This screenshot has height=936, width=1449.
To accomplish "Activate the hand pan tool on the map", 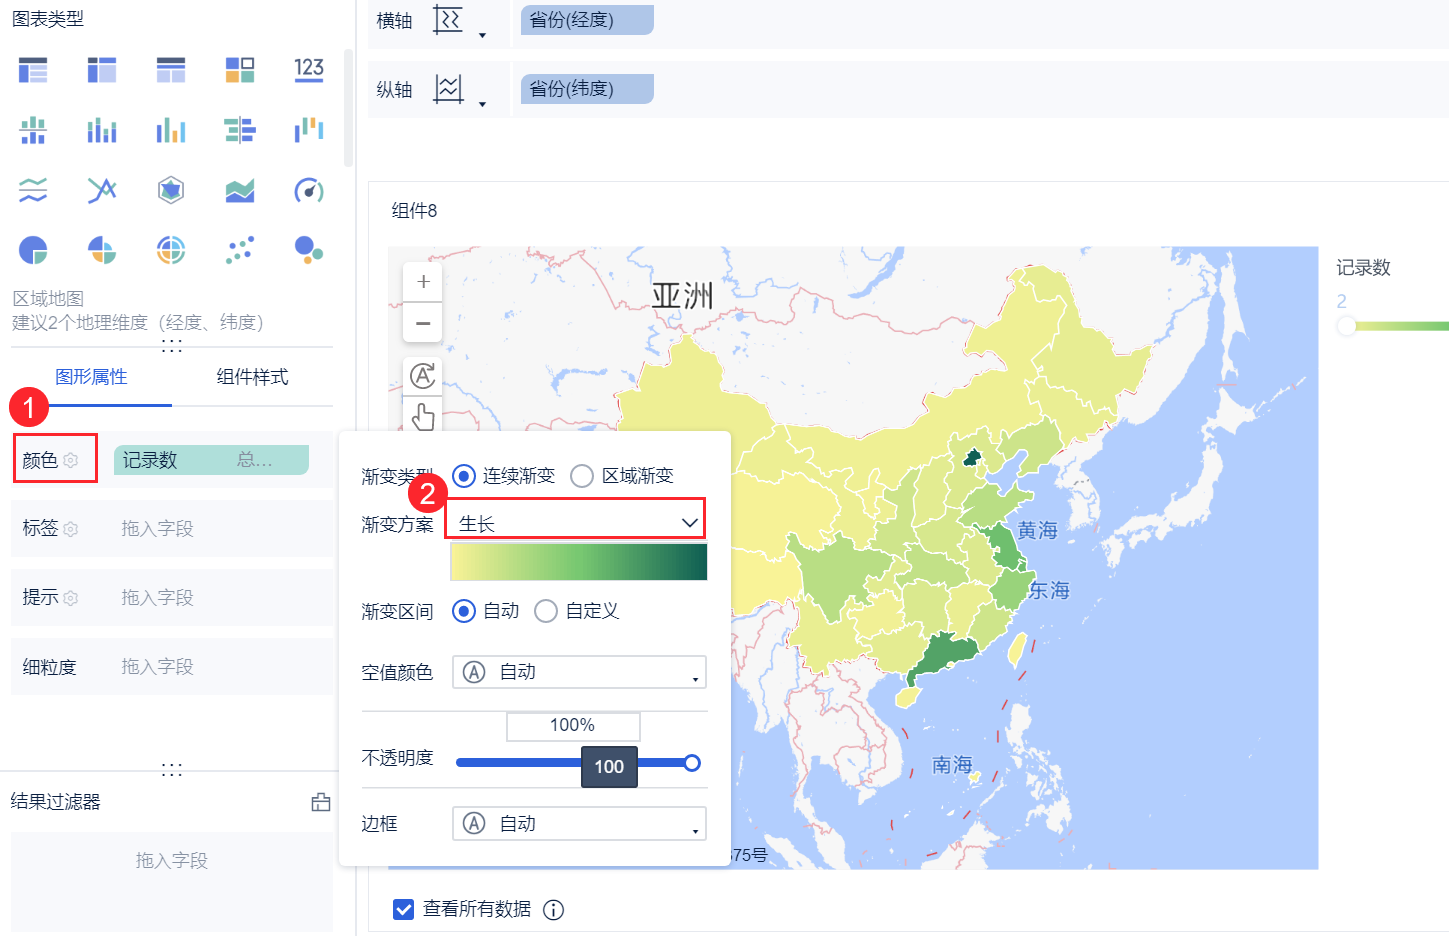I will pos(423,416).
